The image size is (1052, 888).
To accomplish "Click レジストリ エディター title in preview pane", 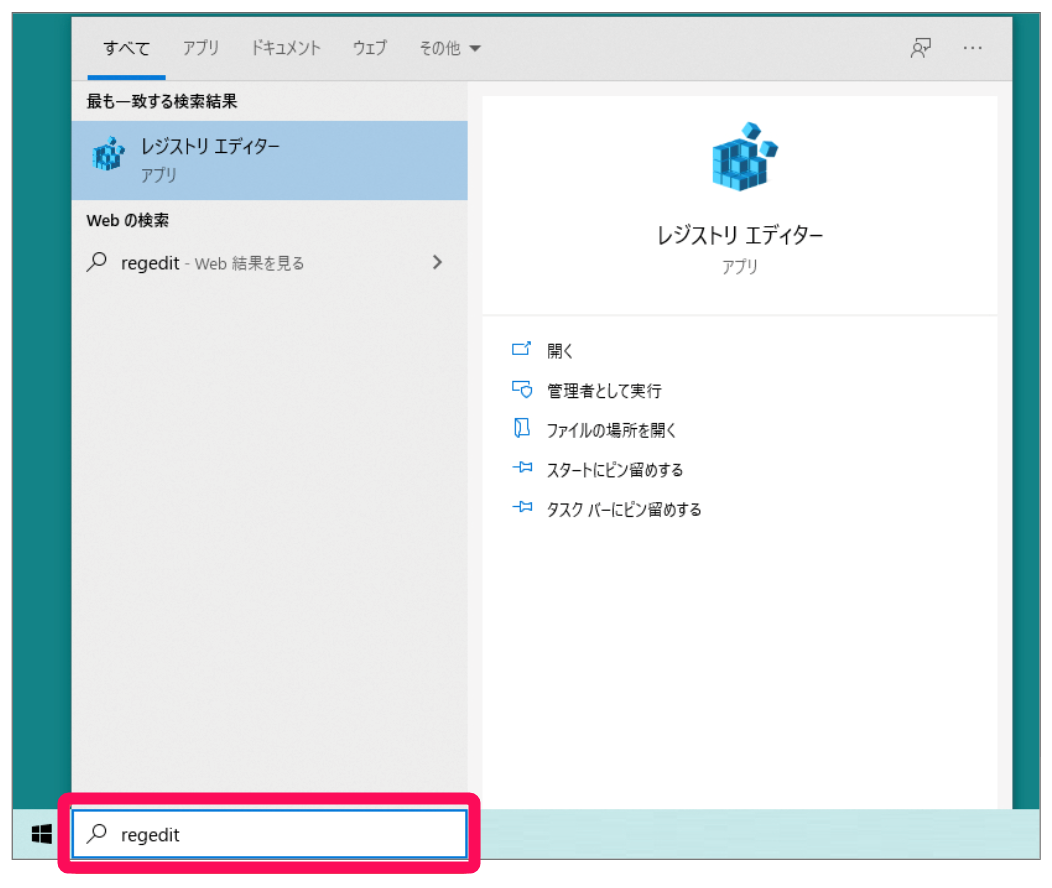I will [739, 235].
